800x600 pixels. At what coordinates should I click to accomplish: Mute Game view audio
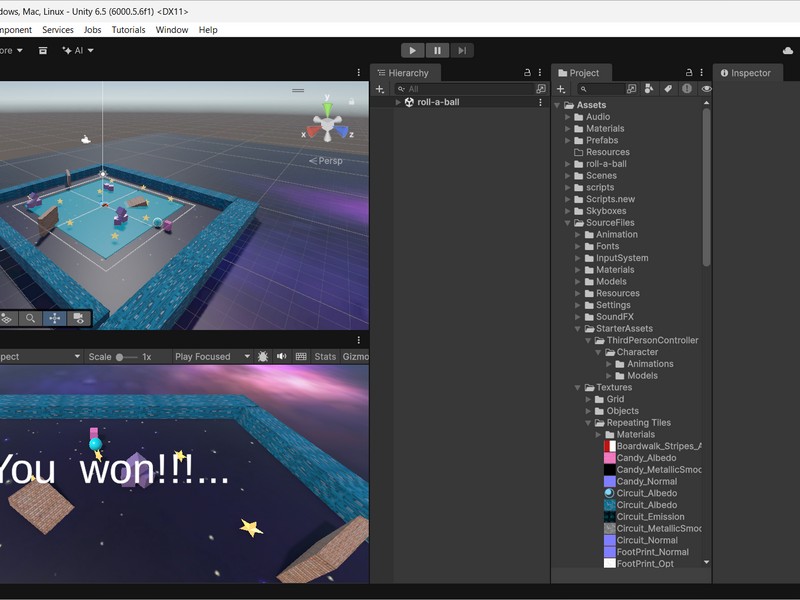(x=282, y=357)
